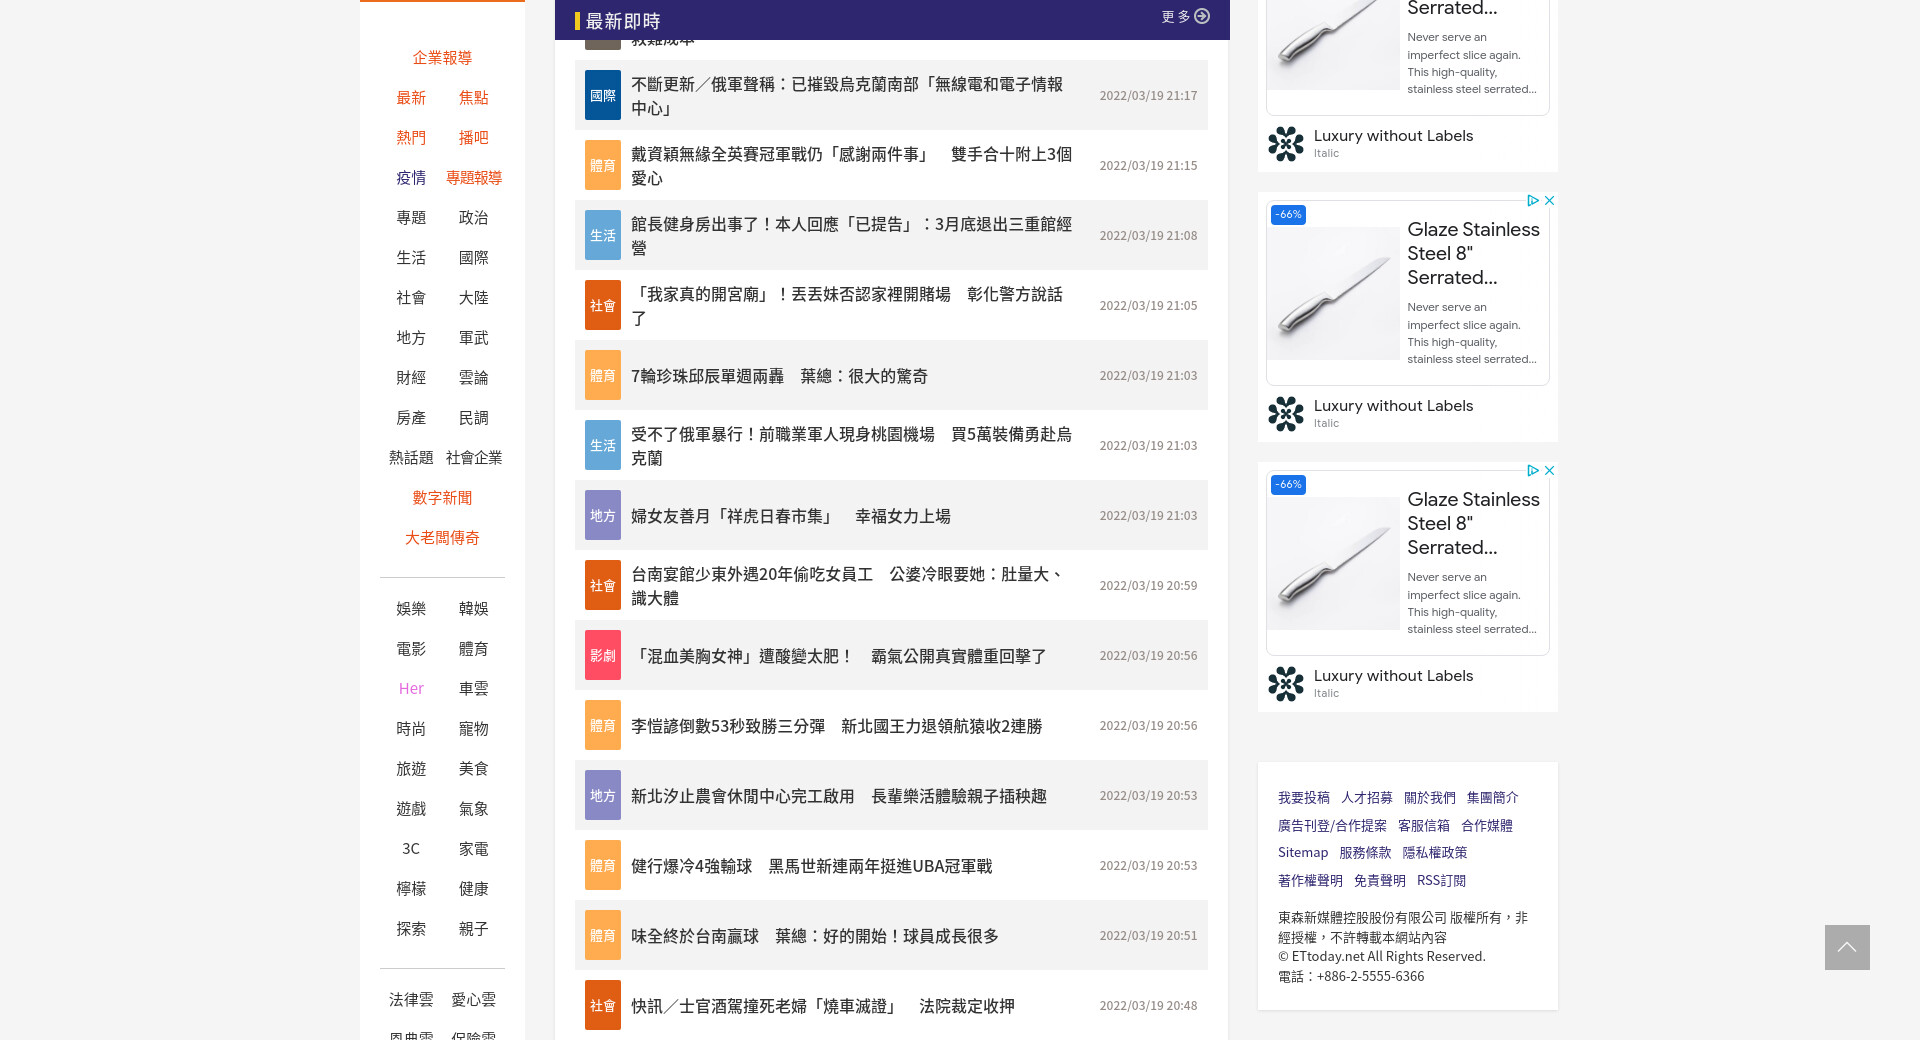The image size is (1920, 1040).
Task: Click the knife thumbnail in the bottom ad
Action: (1333, 564)
